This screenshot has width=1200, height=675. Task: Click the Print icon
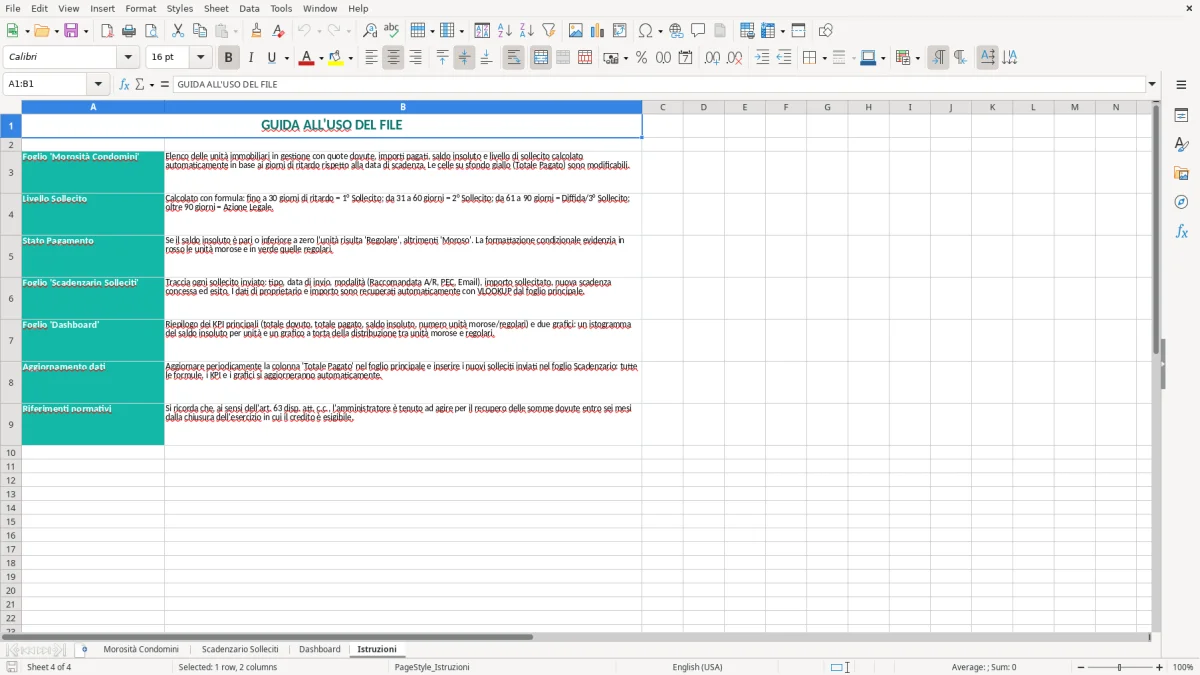tap(129, 31)
